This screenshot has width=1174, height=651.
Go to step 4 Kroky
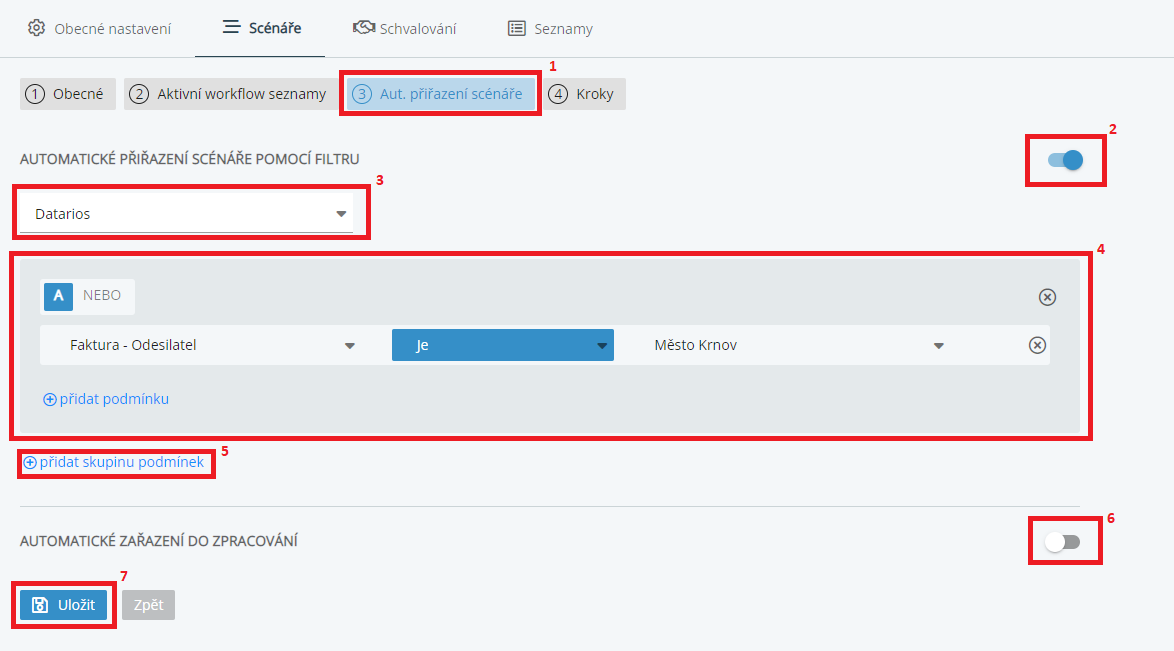(584, 94)
